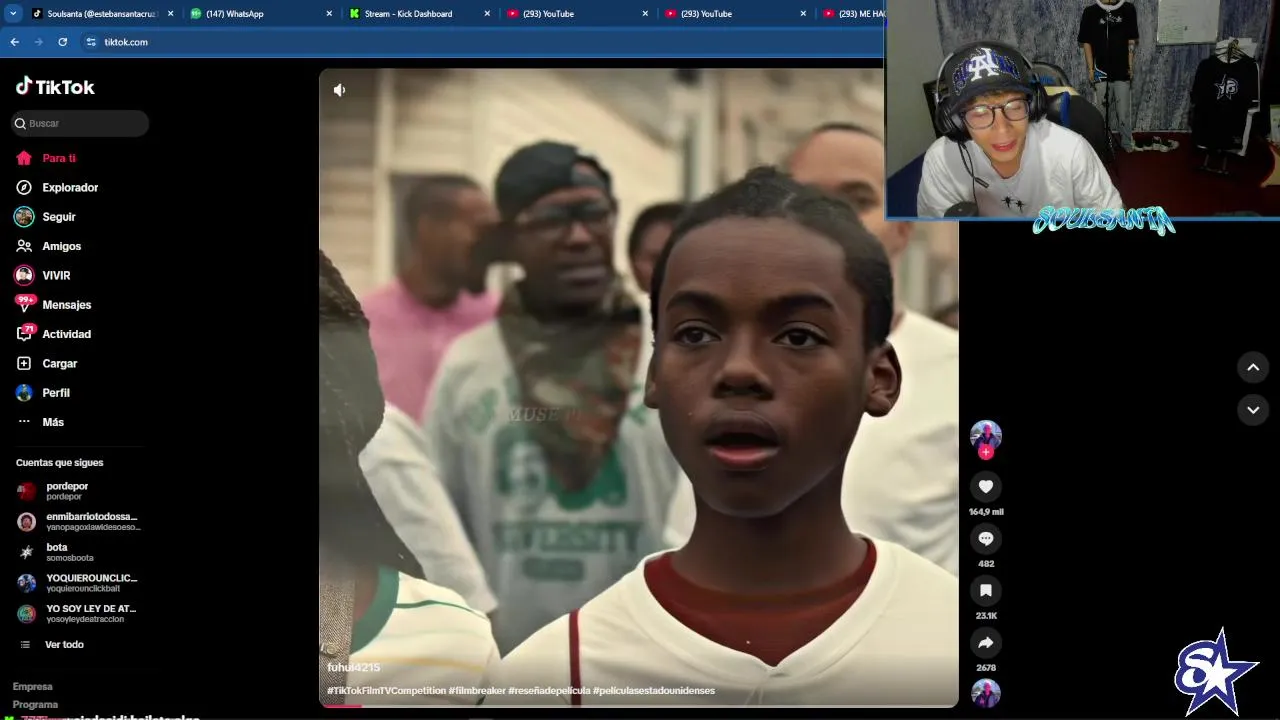Open the #peliculasestadounidenses hashtag
Viewport: 1280px width, 720px height.
click(653, 691)
